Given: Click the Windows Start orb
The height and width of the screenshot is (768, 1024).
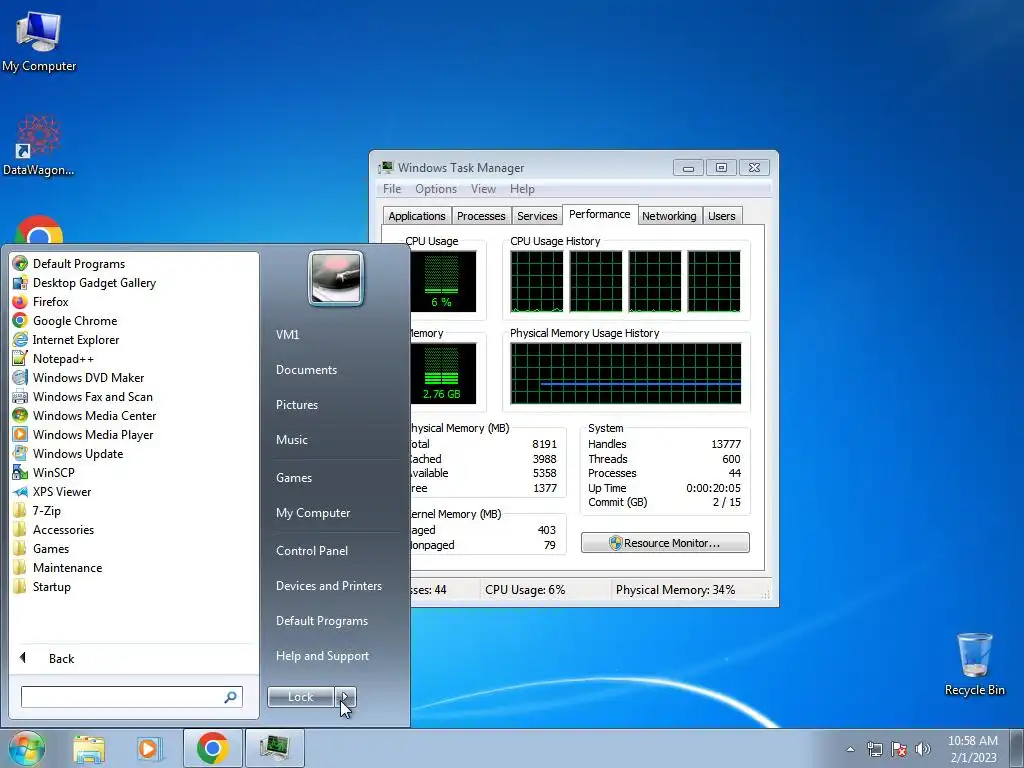Looking at the screenshot, I should [26, 748].
